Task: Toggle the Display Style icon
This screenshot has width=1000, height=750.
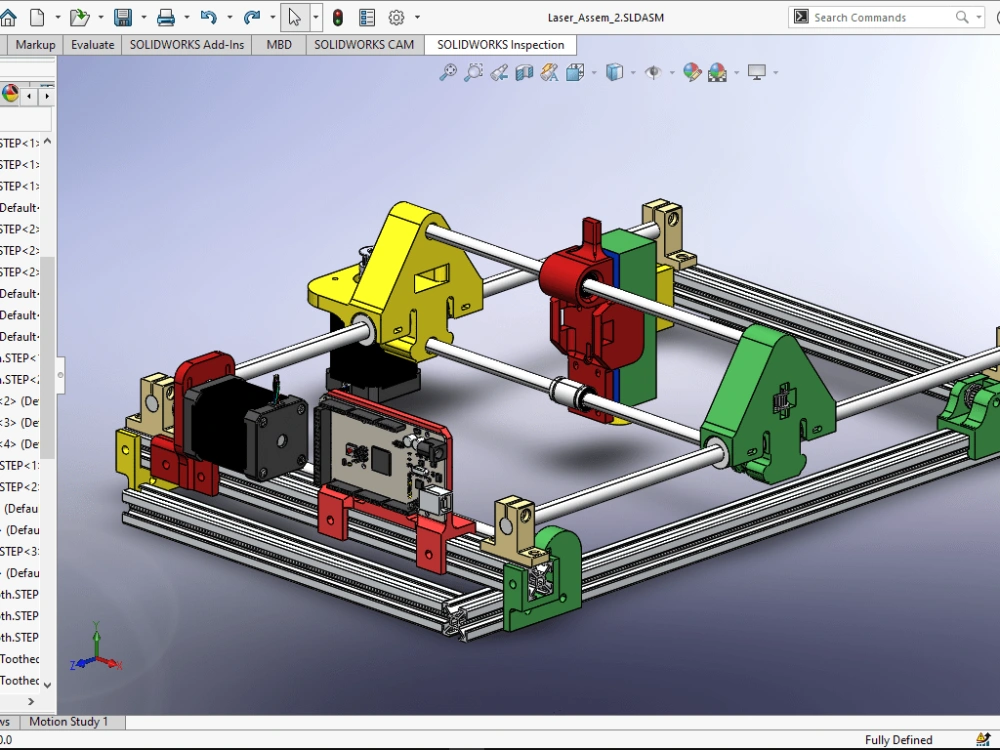Action: [614, 72]
